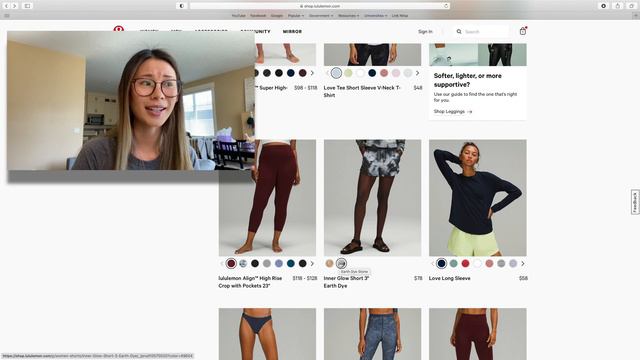Select navy swatch for Love Tee
The width and height of the screenshot is (640, 360).
click(372, 73)
